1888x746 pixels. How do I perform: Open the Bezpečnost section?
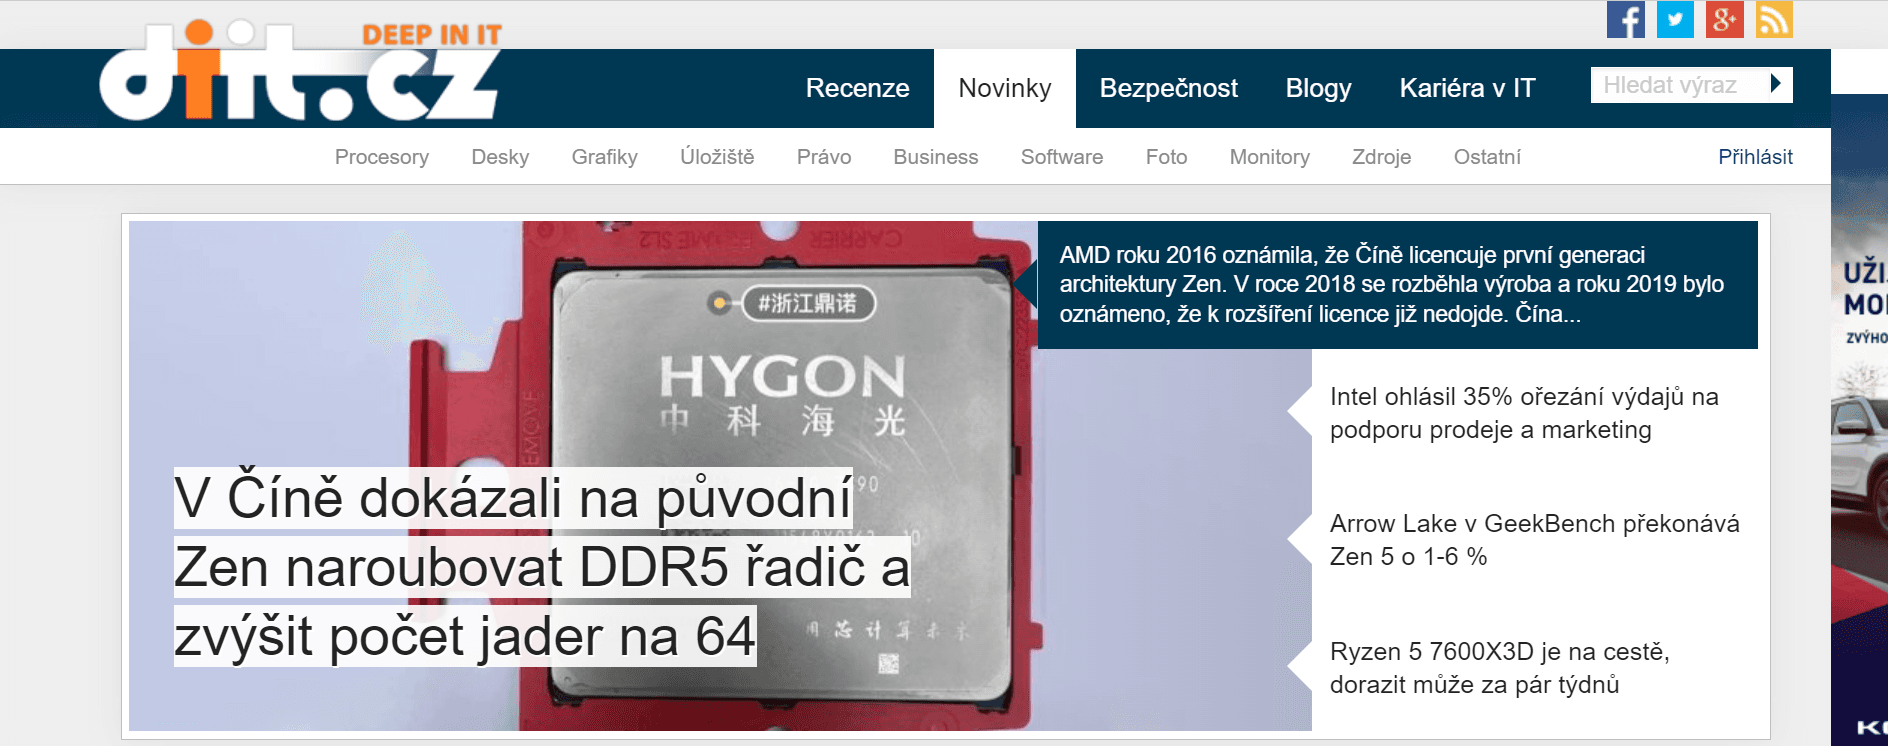[x=1169, y=88]
